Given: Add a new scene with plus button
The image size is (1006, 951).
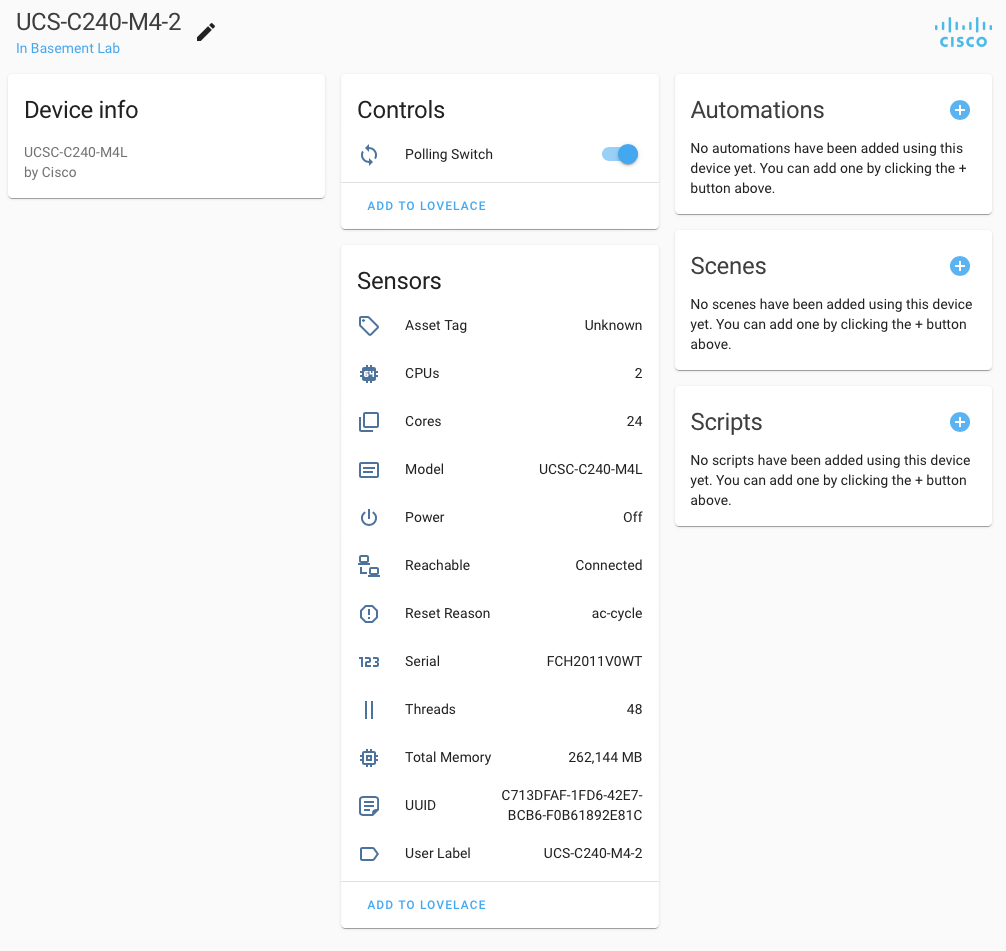Looking at the screenshot, I should pyautogui.click(x=960, y=266).
